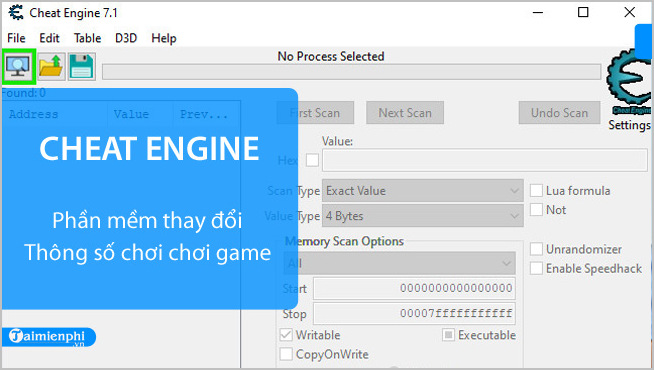Toggle the CopyOnWrite checkbox
Image resolution: width=654 pixels, height=370 pixels.
coord(286,354)
